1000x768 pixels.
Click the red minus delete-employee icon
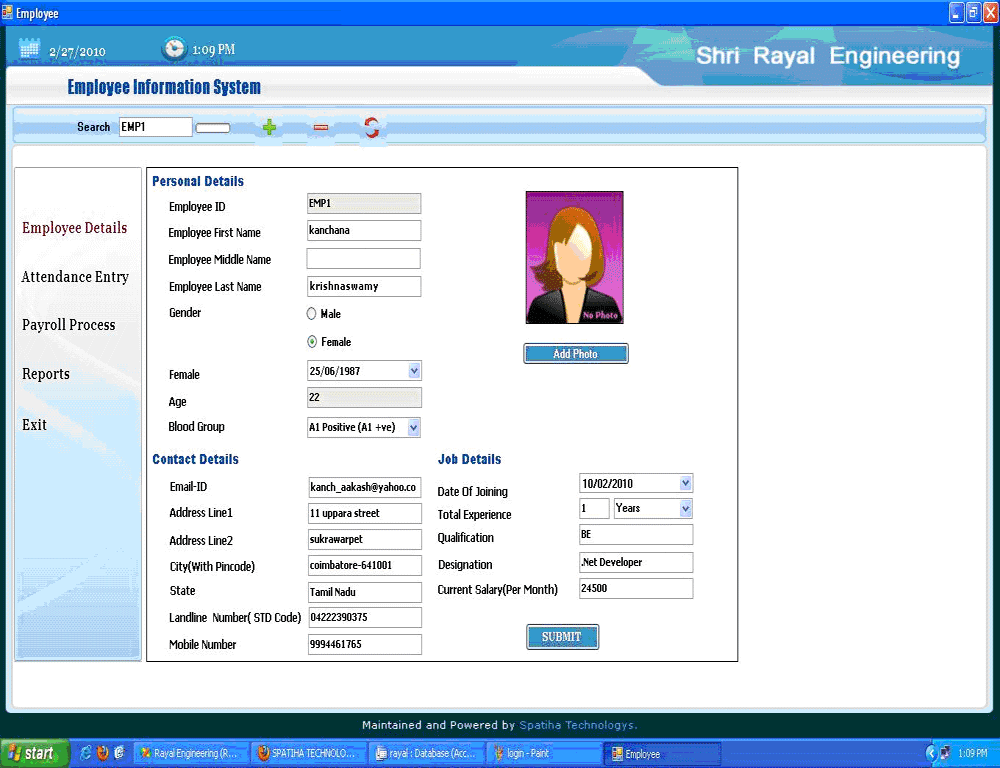point(321,128)
